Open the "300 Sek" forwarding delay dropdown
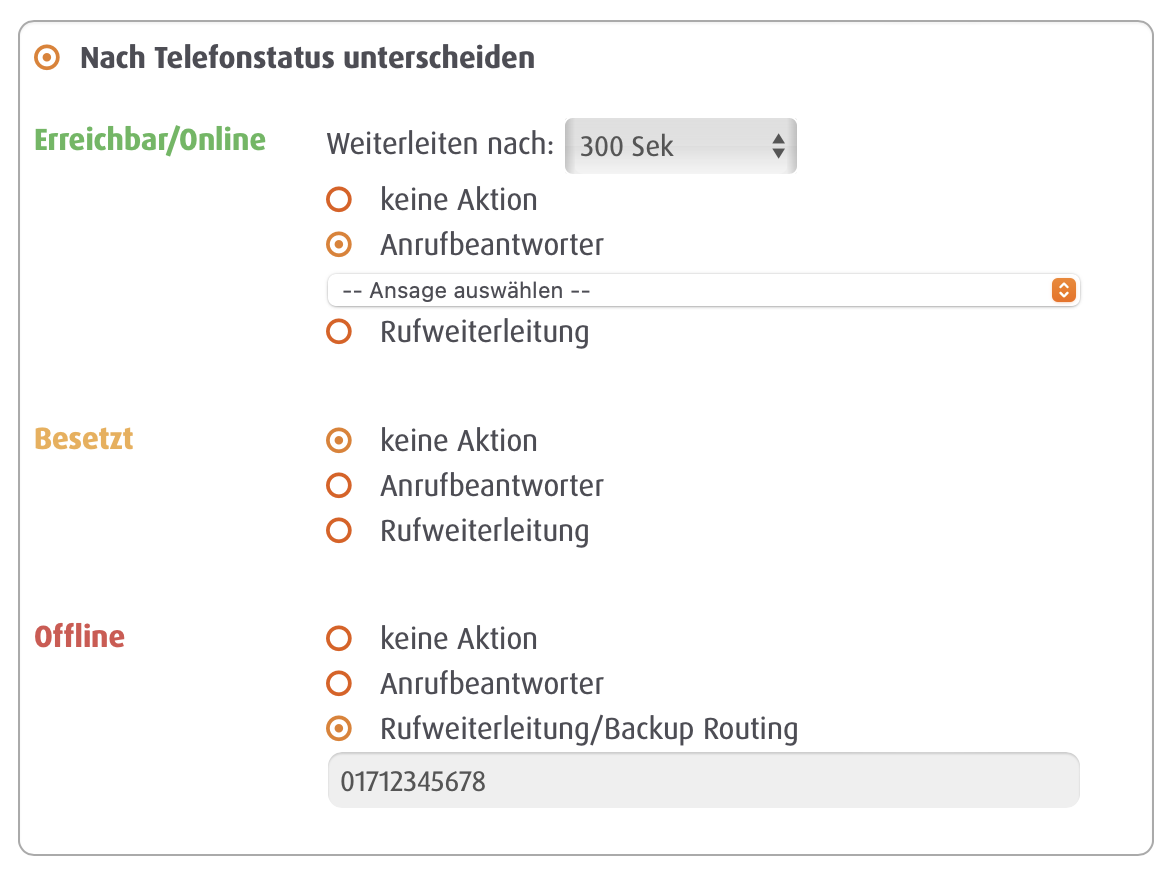The width and height of the screenshot is (1170, 874). pyautogui.click(x=680, y=146)
